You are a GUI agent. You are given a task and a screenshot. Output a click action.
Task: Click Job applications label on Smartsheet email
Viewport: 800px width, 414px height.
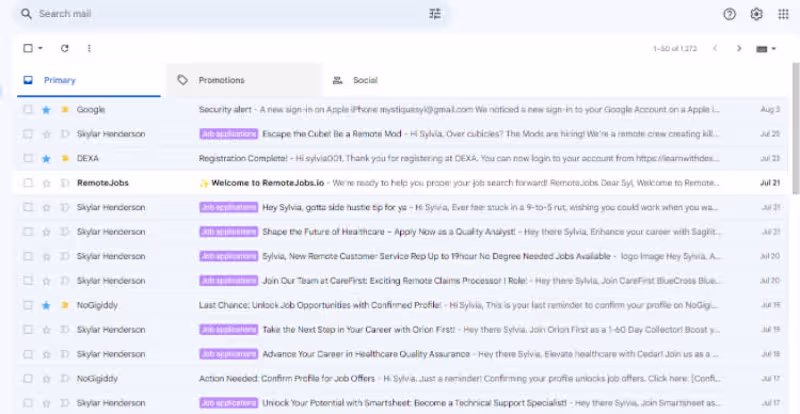click(229, 403)
